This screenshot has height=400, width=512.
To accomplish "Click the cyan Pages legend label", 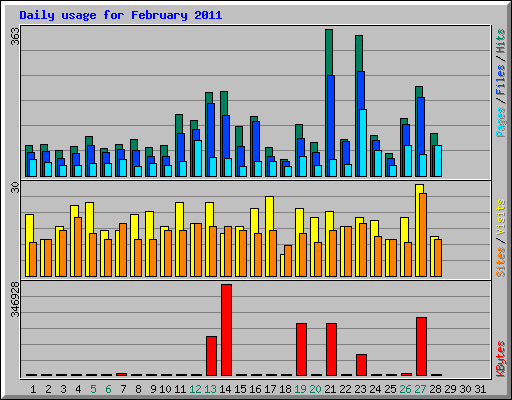I will (x=501, y=122).
